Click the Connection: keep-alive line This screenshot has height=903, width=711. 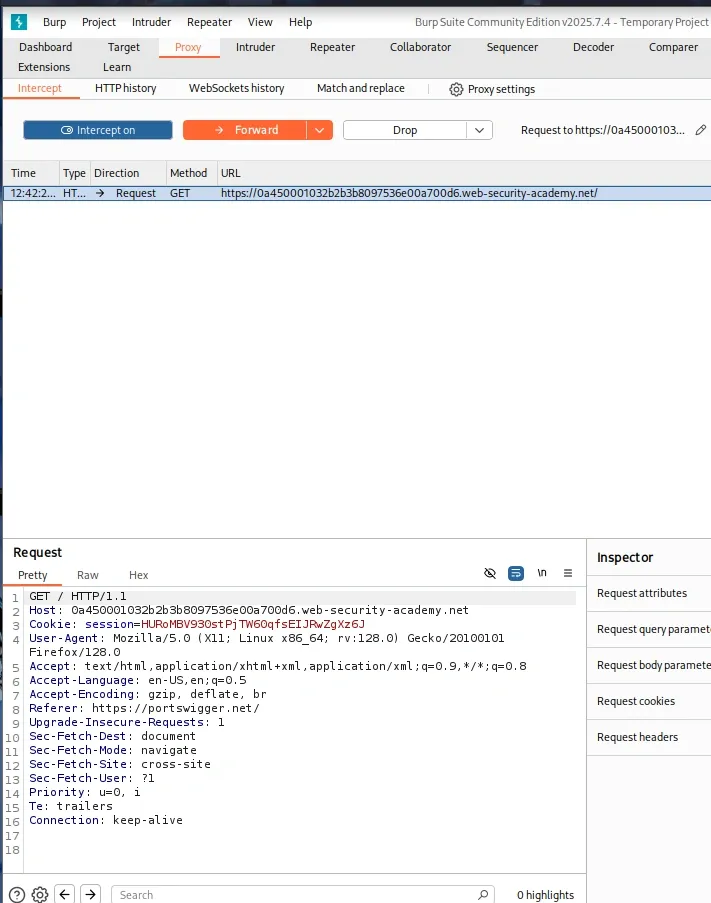pos(106,820)
